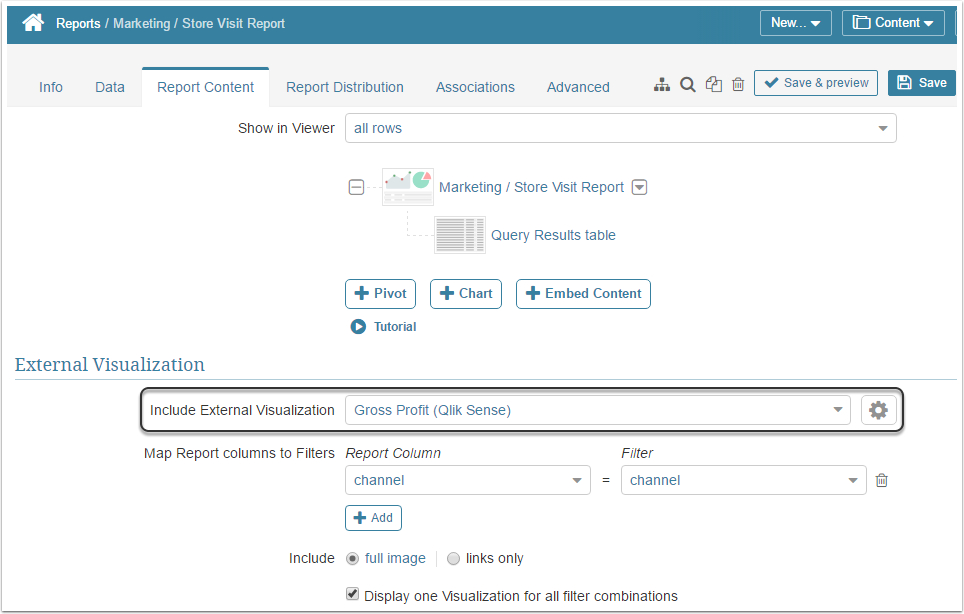964x614 pixels.
Task: Remove the channel filter mapping trash icon
Action: click(881, 480)
